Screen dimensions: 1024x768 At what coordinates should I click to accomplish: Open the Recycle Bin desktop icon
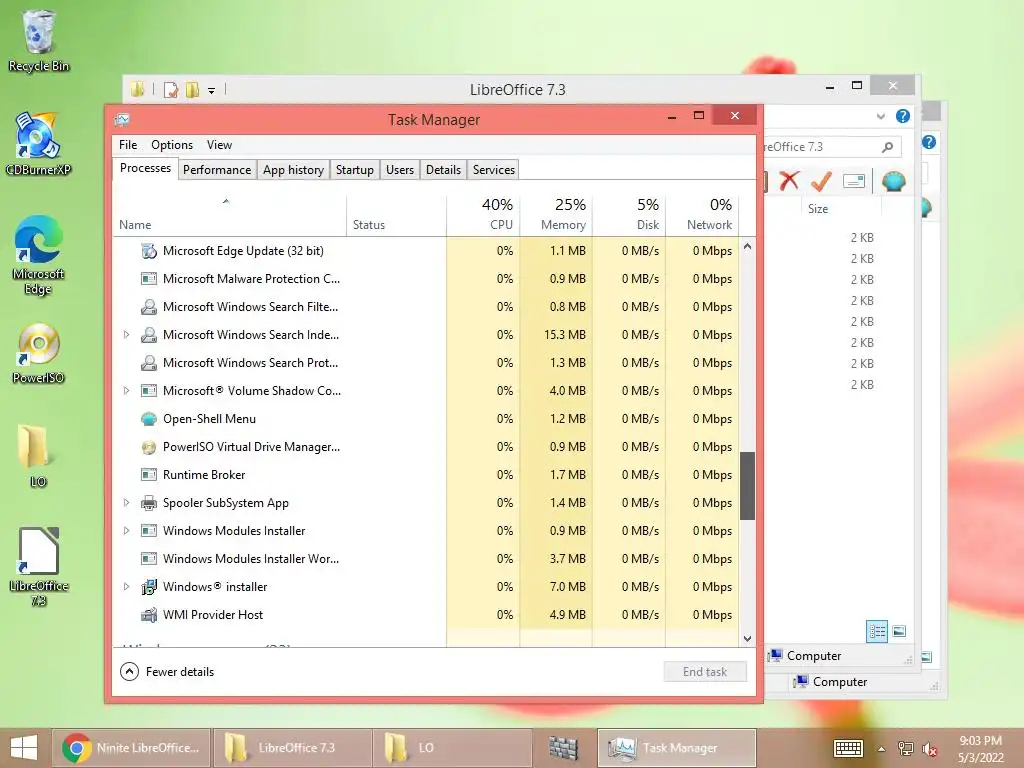(38, 40)
